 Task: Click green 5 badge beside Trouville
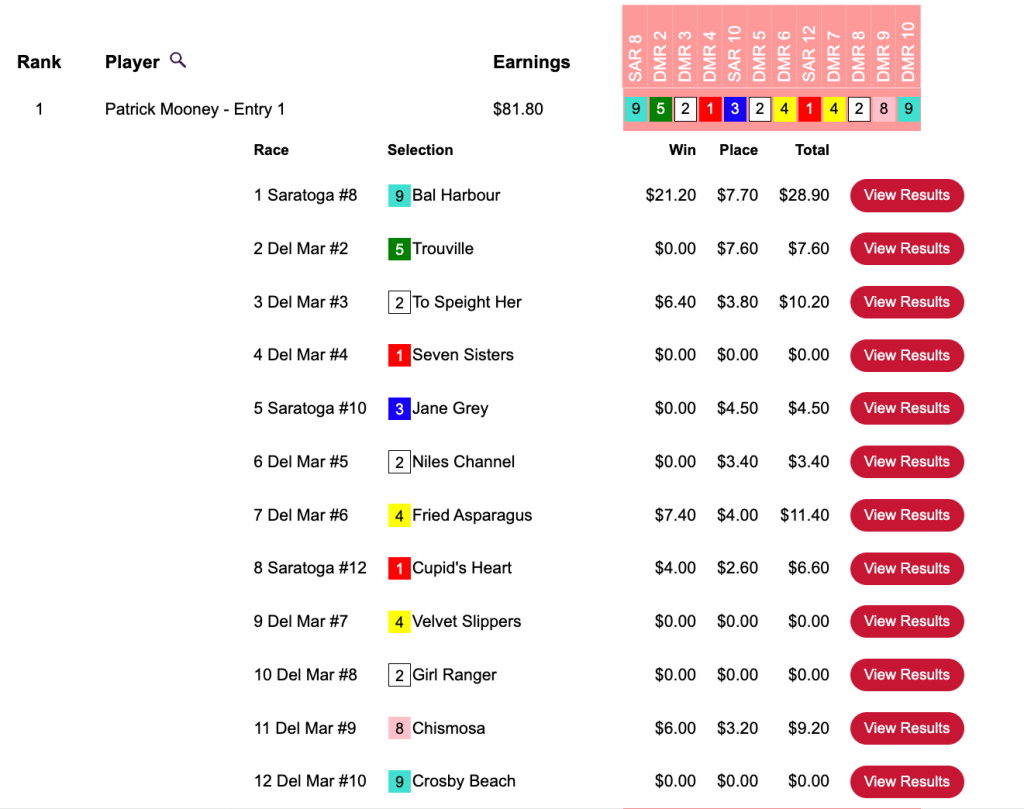click(399, 249)
